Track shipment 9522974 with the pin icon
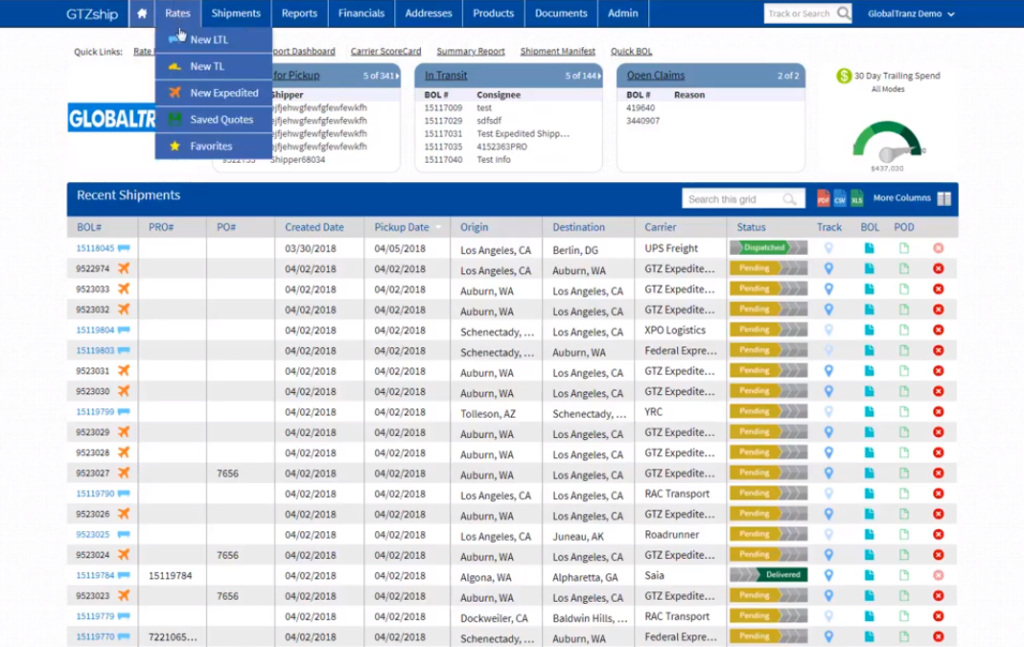The height and width of the screenshot is (647, 1024). coord(829,268)
